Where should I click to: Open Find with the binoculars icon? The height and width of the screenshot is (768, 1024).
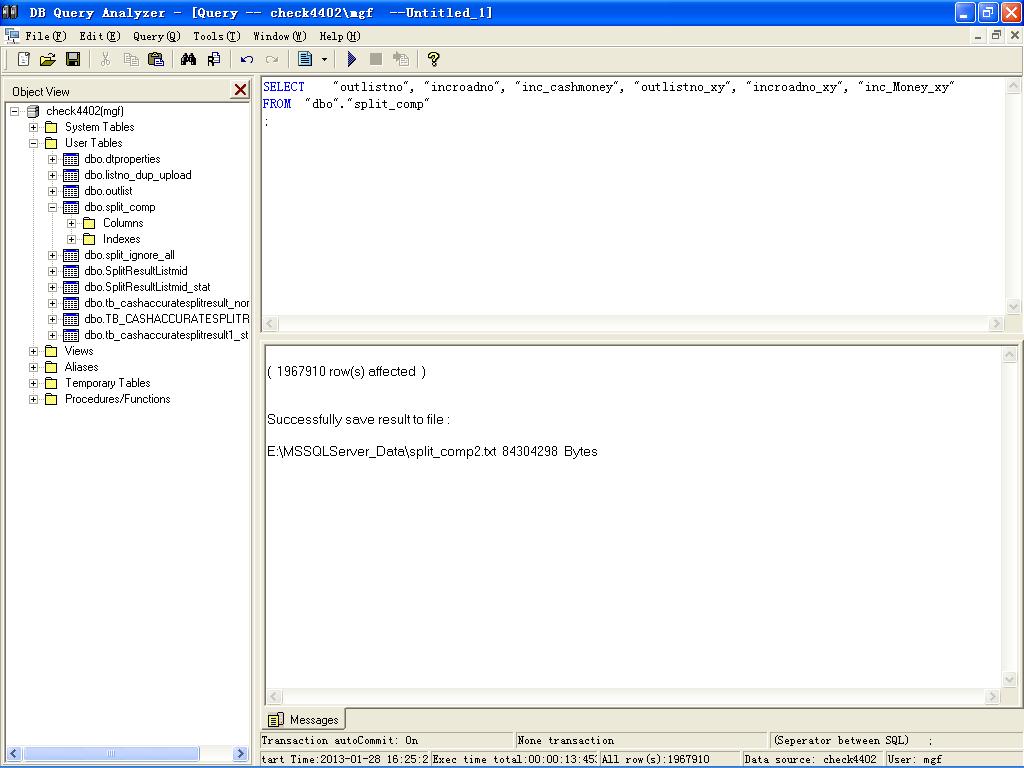click(189, 59)
